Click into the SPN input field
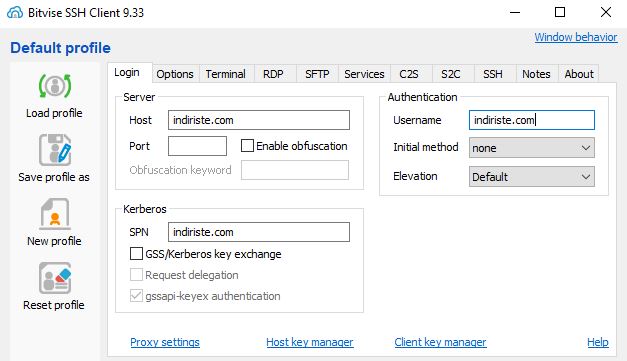 (x=259, y=232)
